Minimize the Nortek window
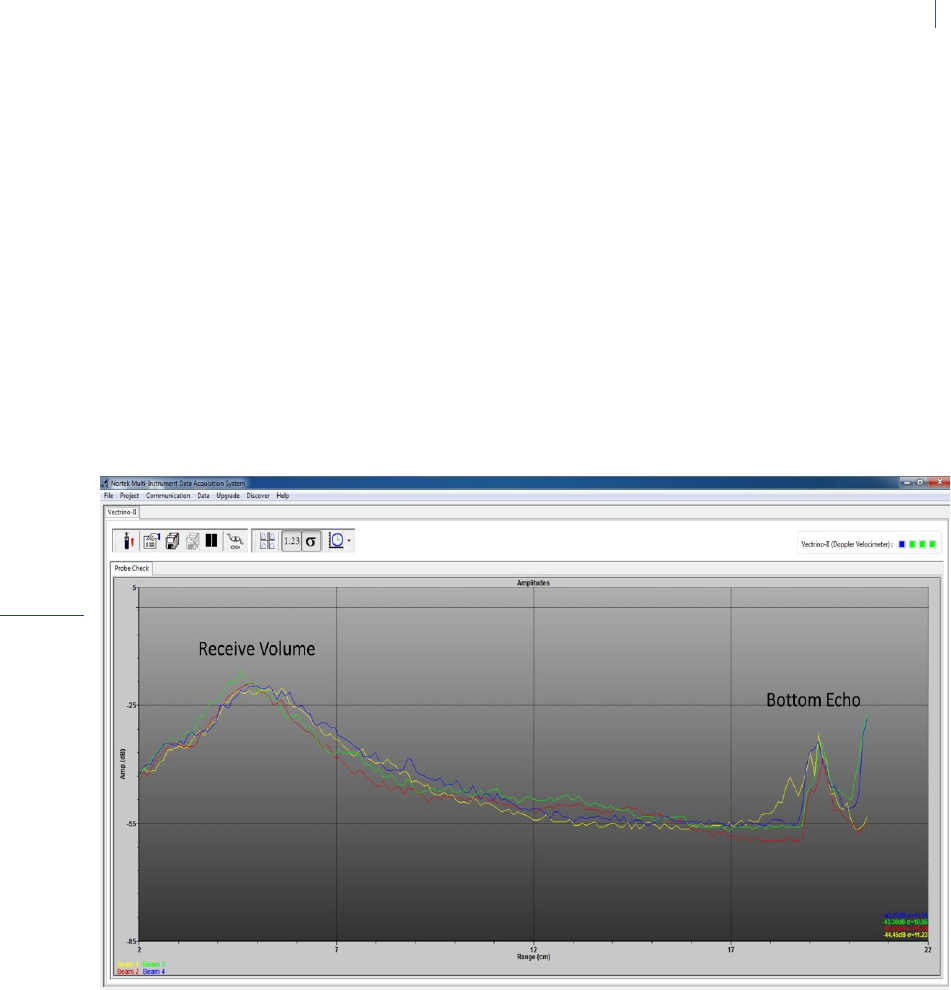The image size is (951, 990). [907, 482]
